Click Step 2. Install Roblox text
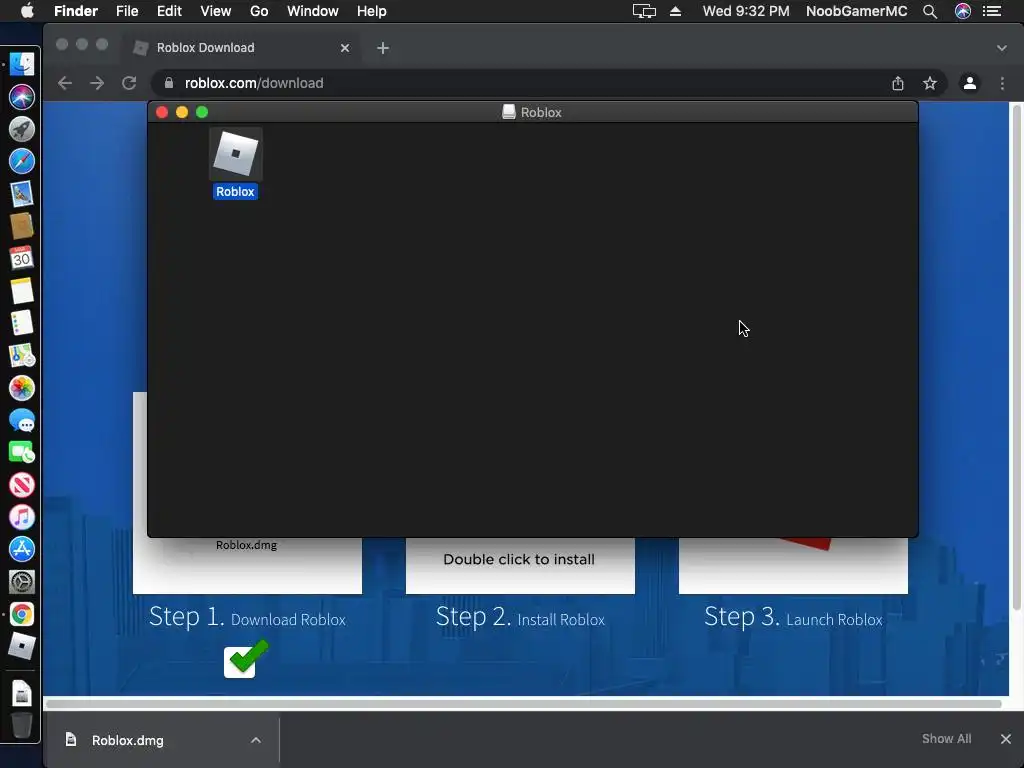The width and height of the screenshot is (1024, 768). [x=520, y=616]
